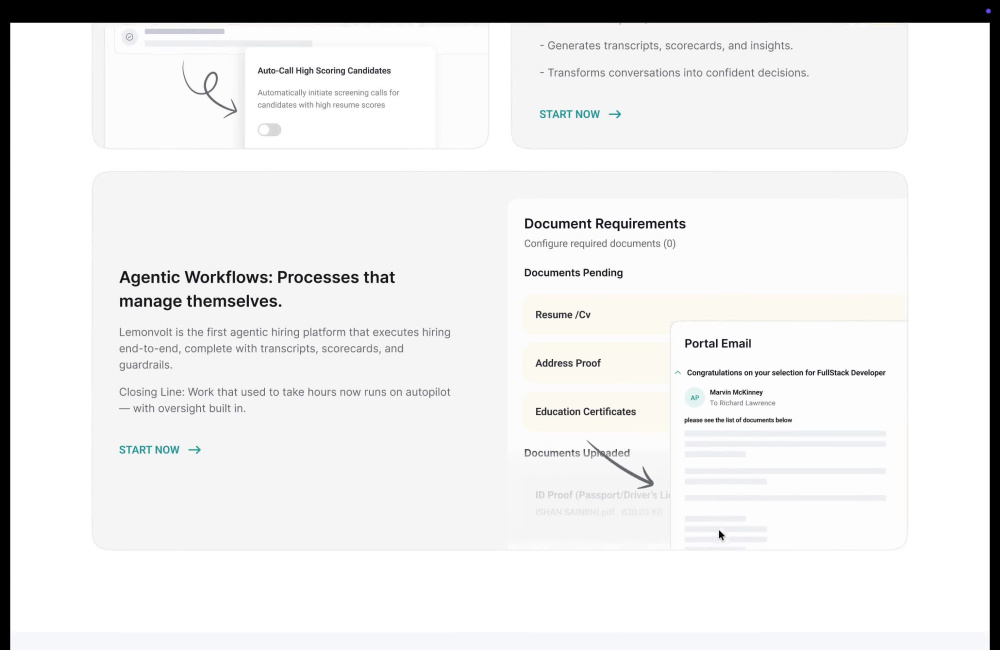This screenshot has height=650, width=1000.
Task: Click the arrow icon beside Agentic Workflows START NOW
Action: pyautogui.click(x=195, y=450)
